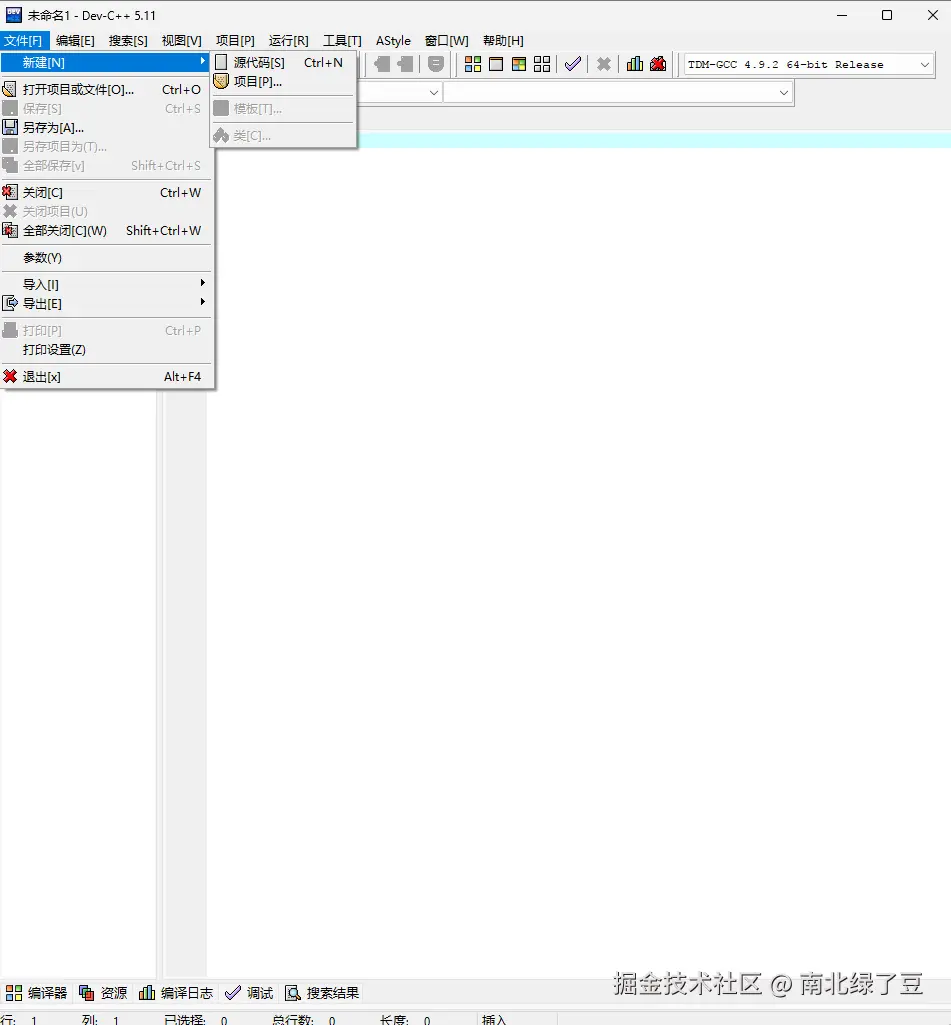Expand the 新建[N] submenu entry
Screen dimensions: 951x1025
[106, 62]
